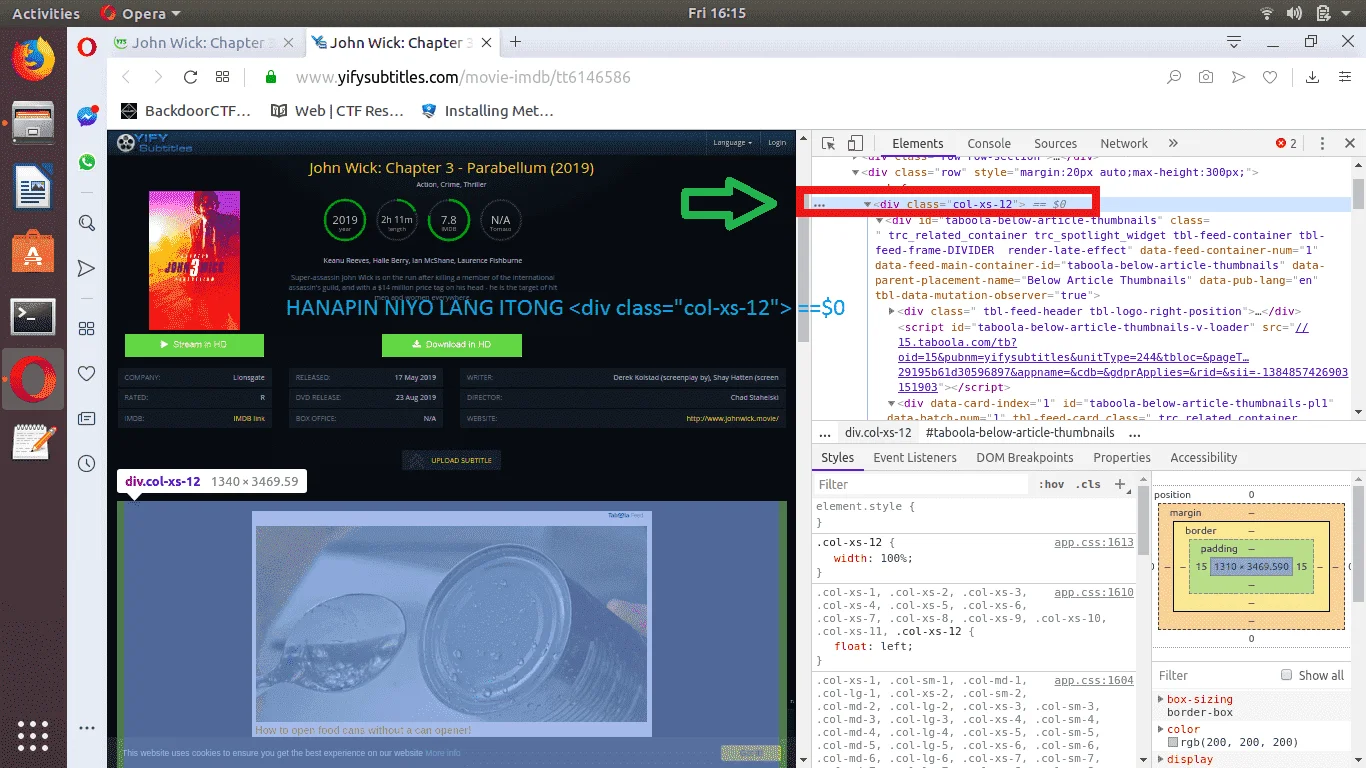Screen dimensions: 1366x768
Task: Open the Accessibility pane
Action: tap(1203, 457)
